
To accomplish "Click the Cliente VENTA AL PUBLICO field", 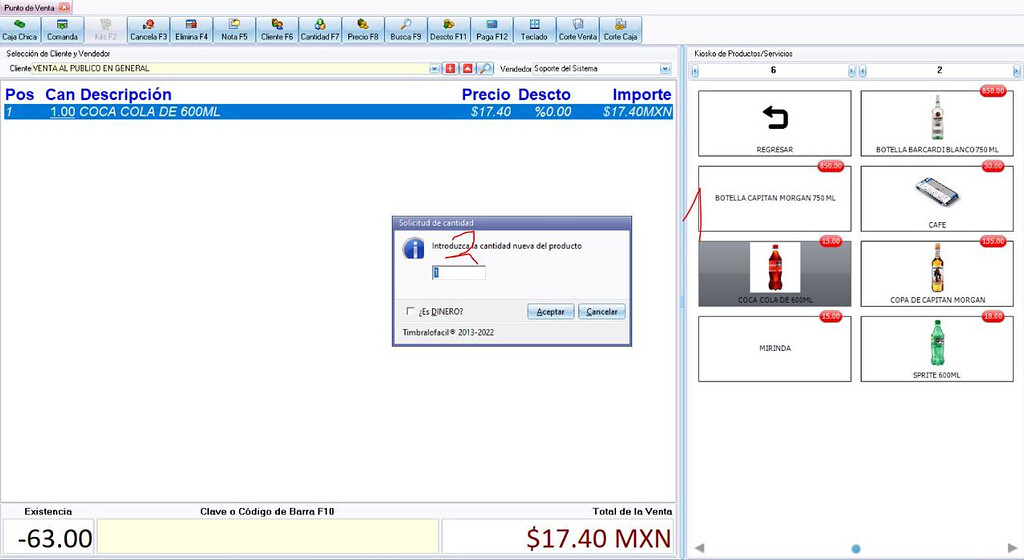I will click(x=235, y=69).
